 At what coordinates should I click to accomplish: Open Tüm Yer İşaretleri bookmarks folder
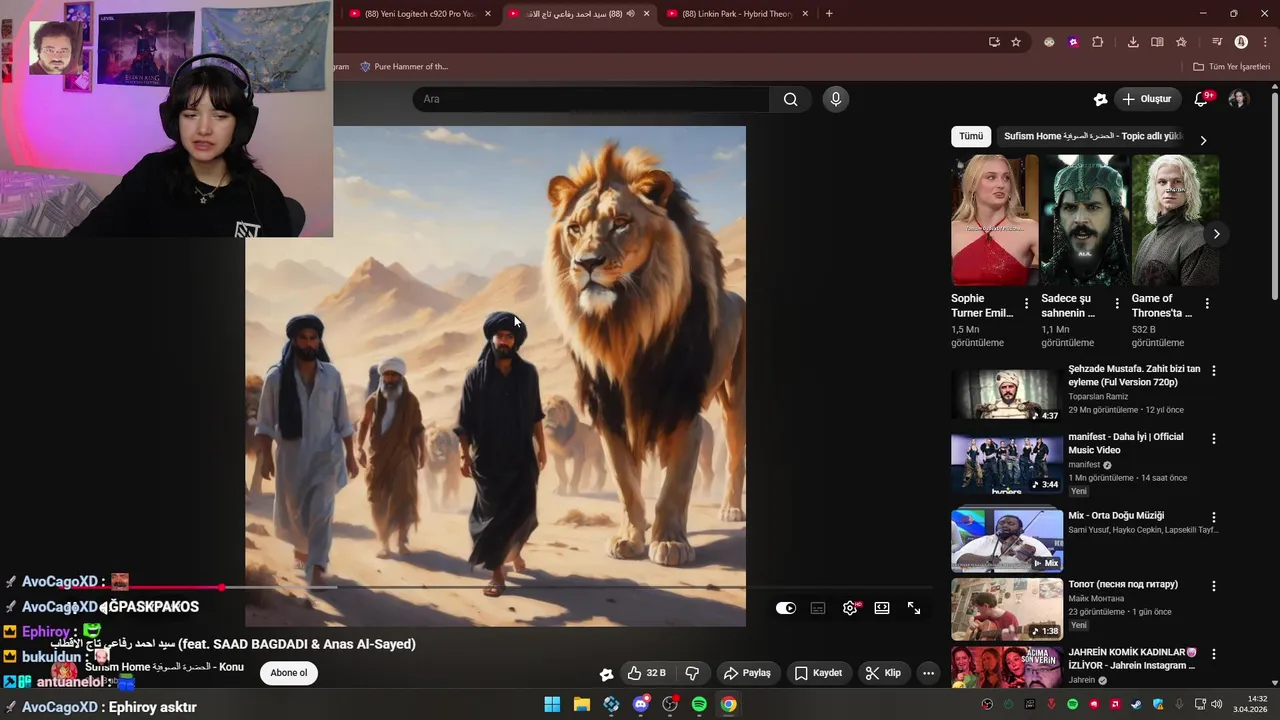tap(1232, 67)
